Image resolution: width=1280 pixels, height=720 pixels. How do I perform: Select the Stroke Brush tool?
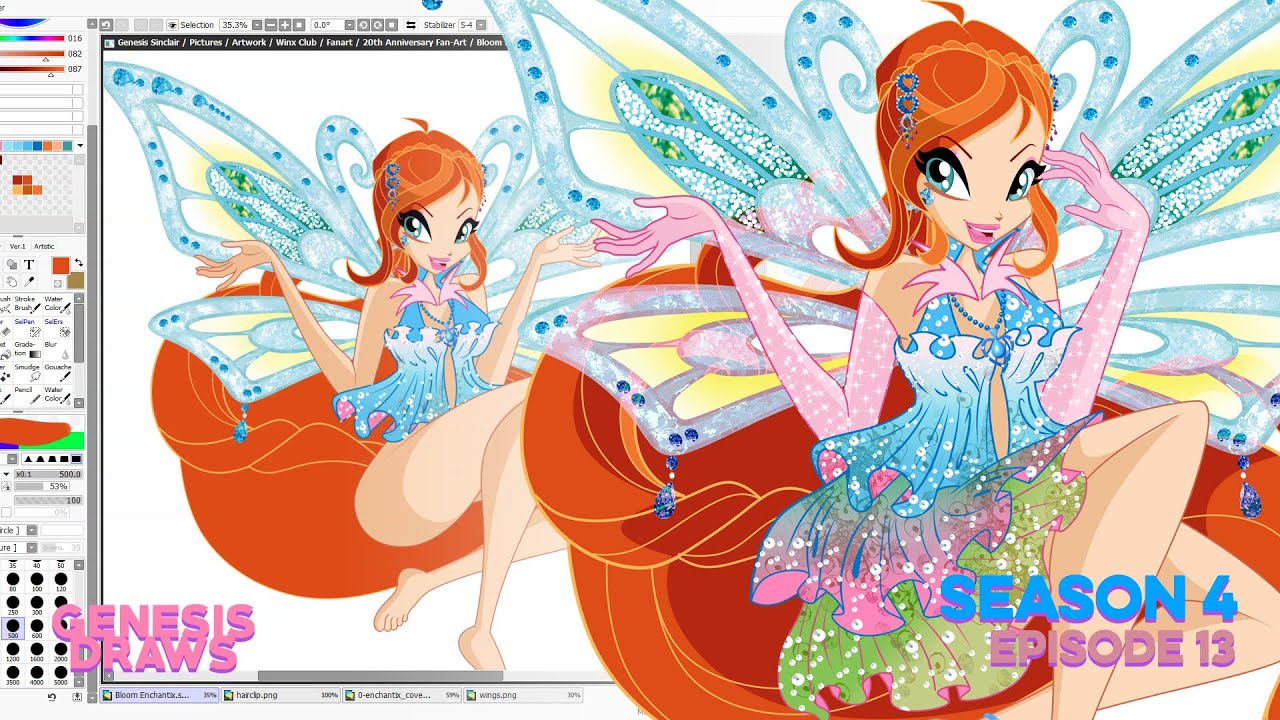coord(27,305)
